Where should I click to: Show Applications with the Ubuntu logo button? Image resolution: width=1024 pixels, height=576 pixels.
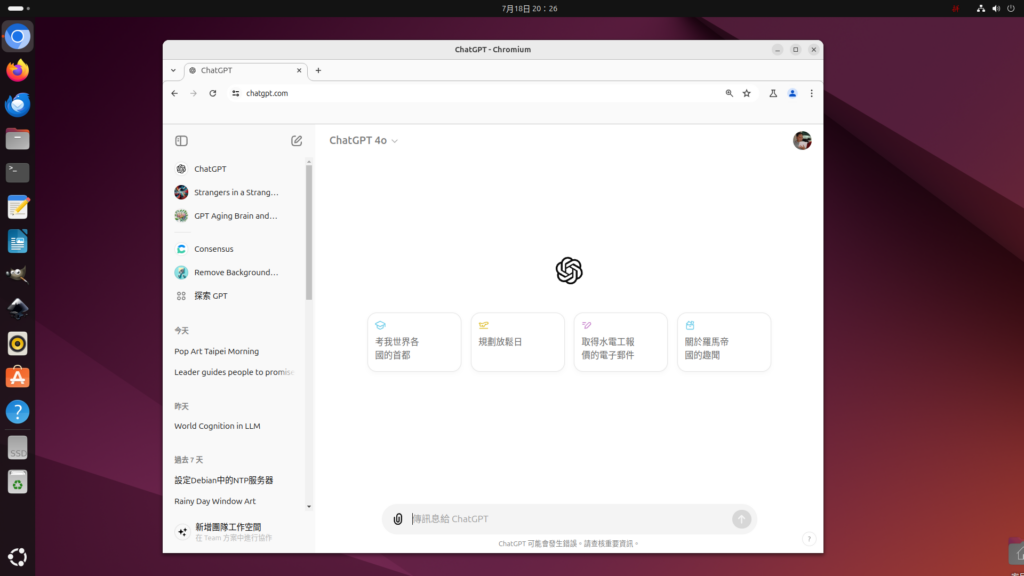point(18,557)
